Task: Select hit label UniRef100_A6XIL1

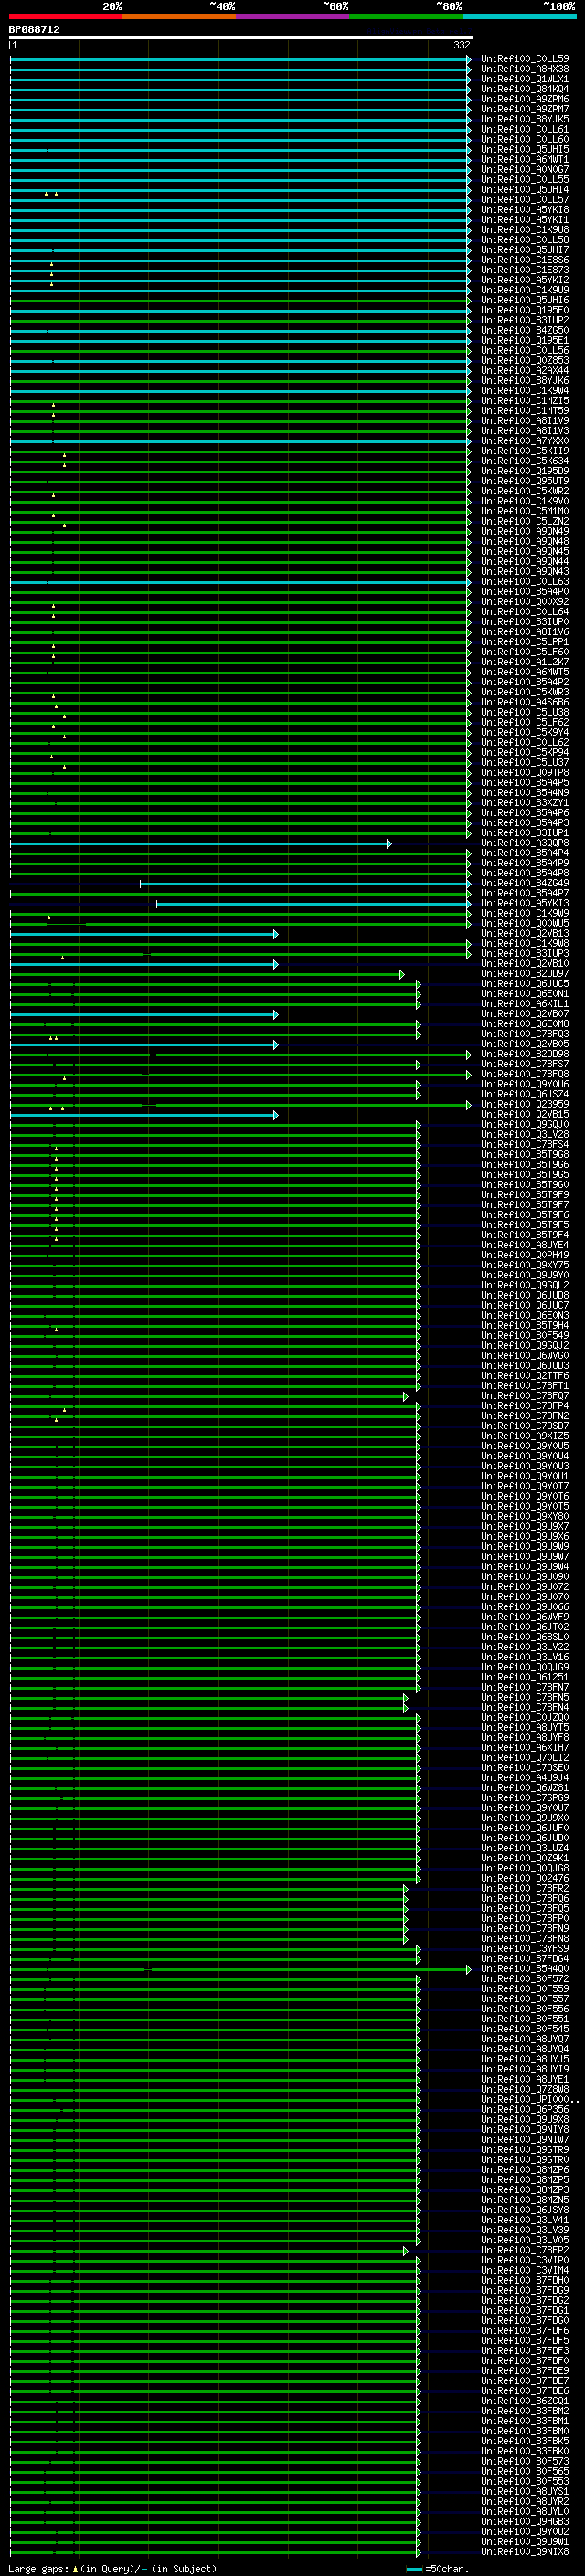Action: pyautogui.click(x=525, y=1004)
